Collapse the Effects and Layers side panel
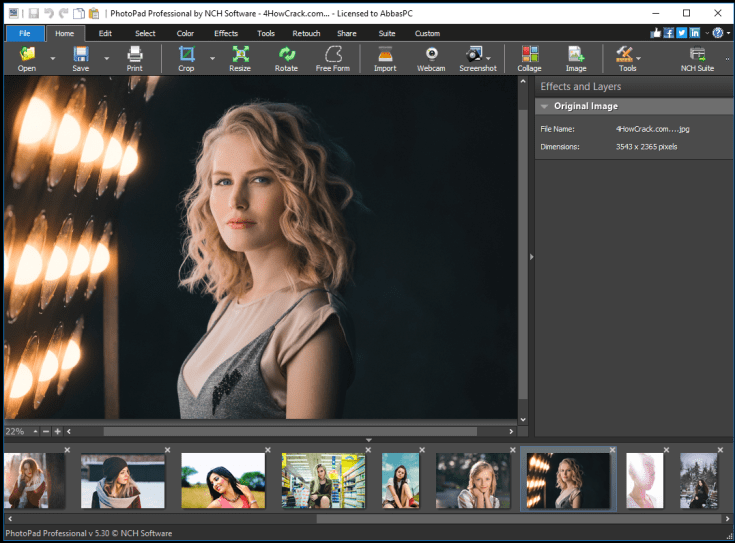735x543 pixels. (530, 257)
